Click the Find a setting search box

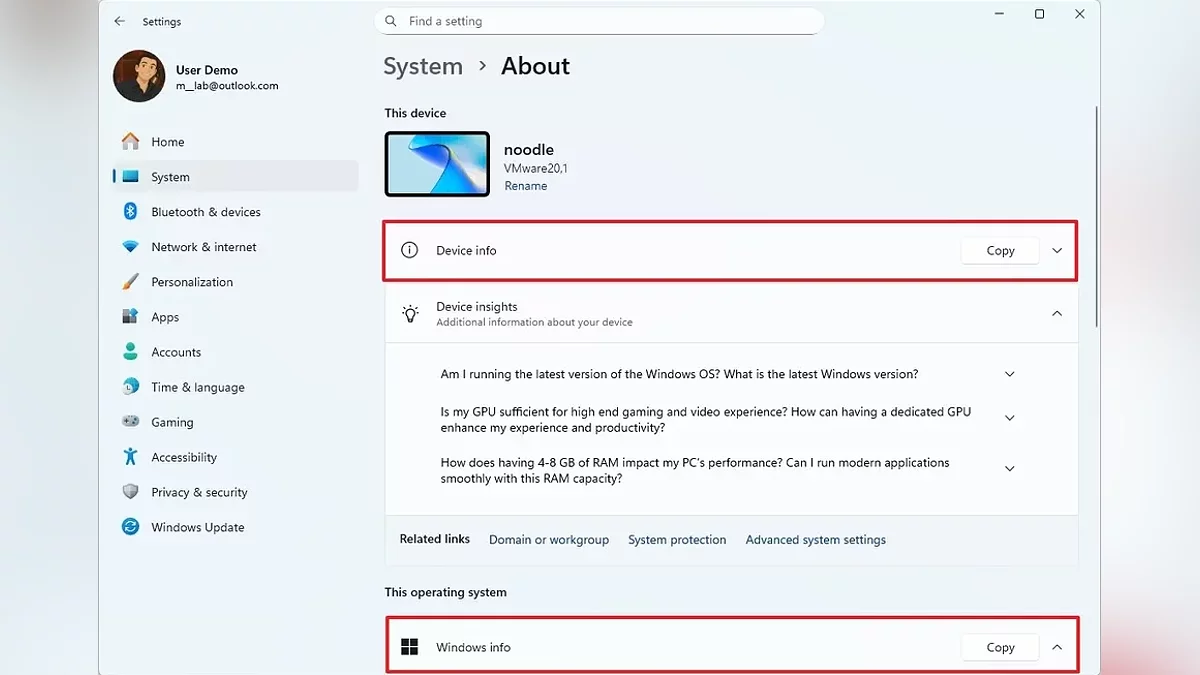600,21
